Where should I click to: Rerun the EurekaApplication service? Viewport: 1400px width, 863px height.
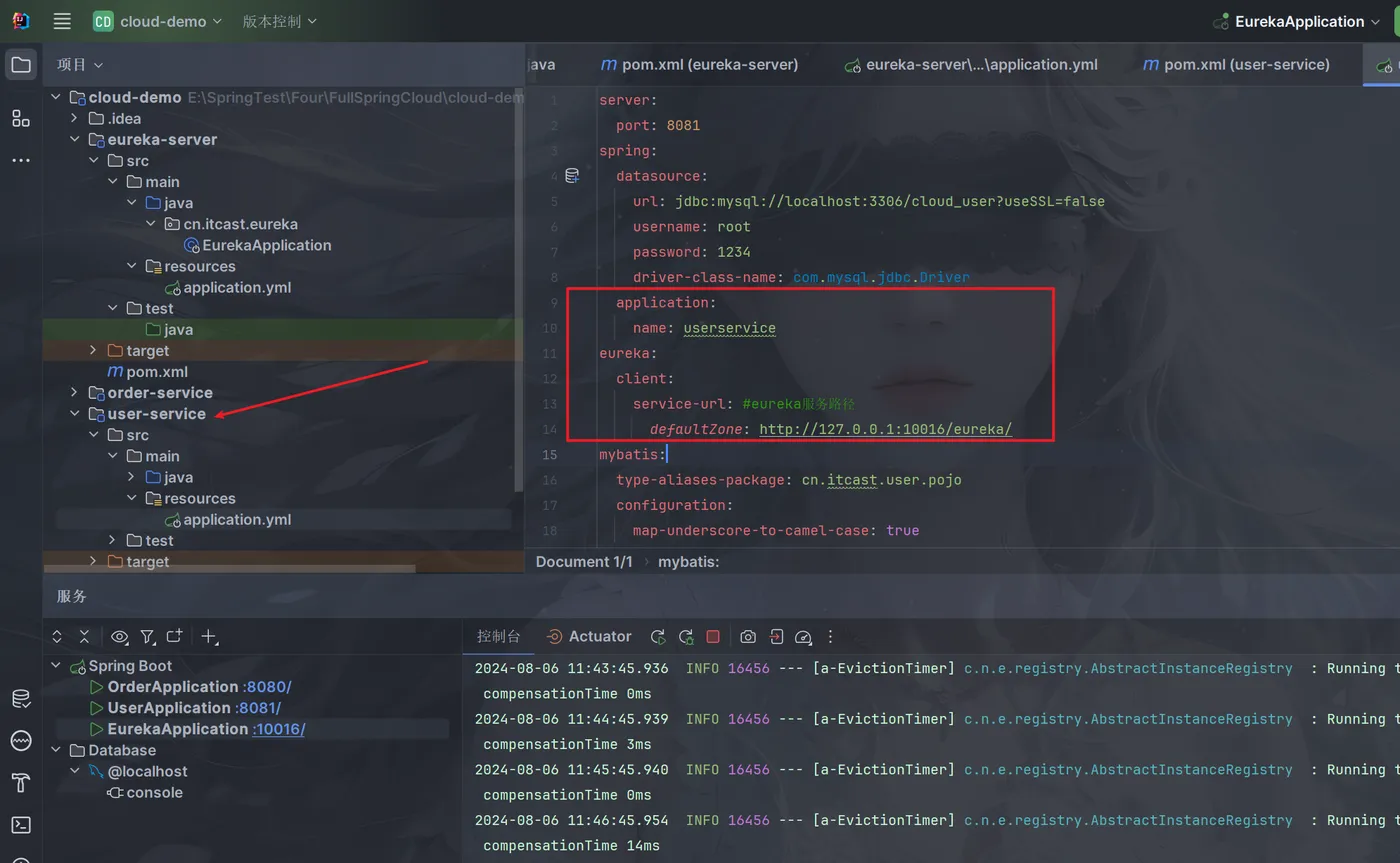coord(658,636)
